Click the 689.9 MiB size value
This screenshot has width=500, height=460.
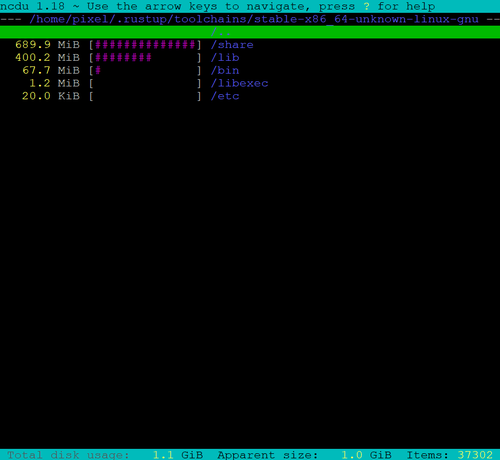47,45
